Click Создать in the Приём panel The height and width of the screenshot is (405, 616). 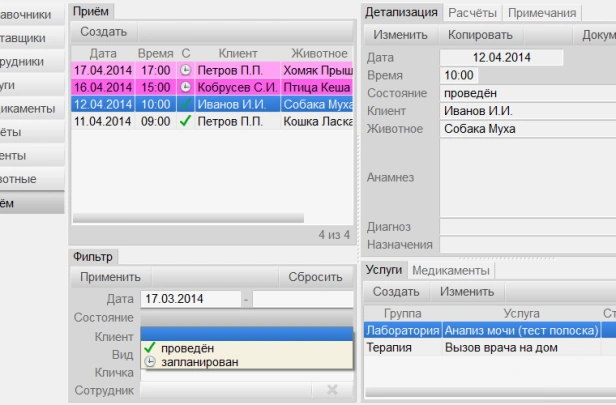(x=103, y=32)
